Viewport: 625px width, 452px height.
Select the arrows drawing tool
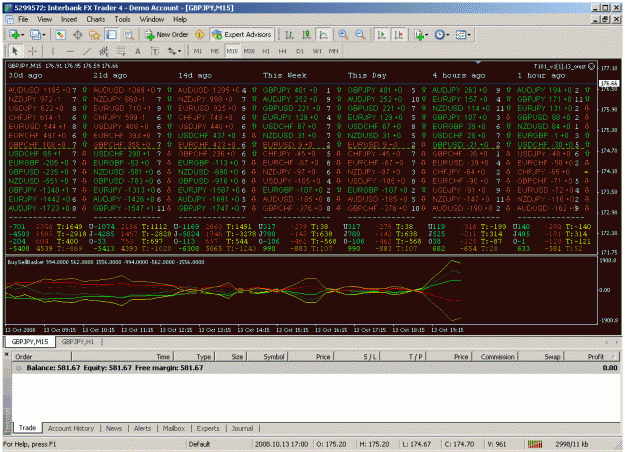pyautogui.click(x=171, y=51)
